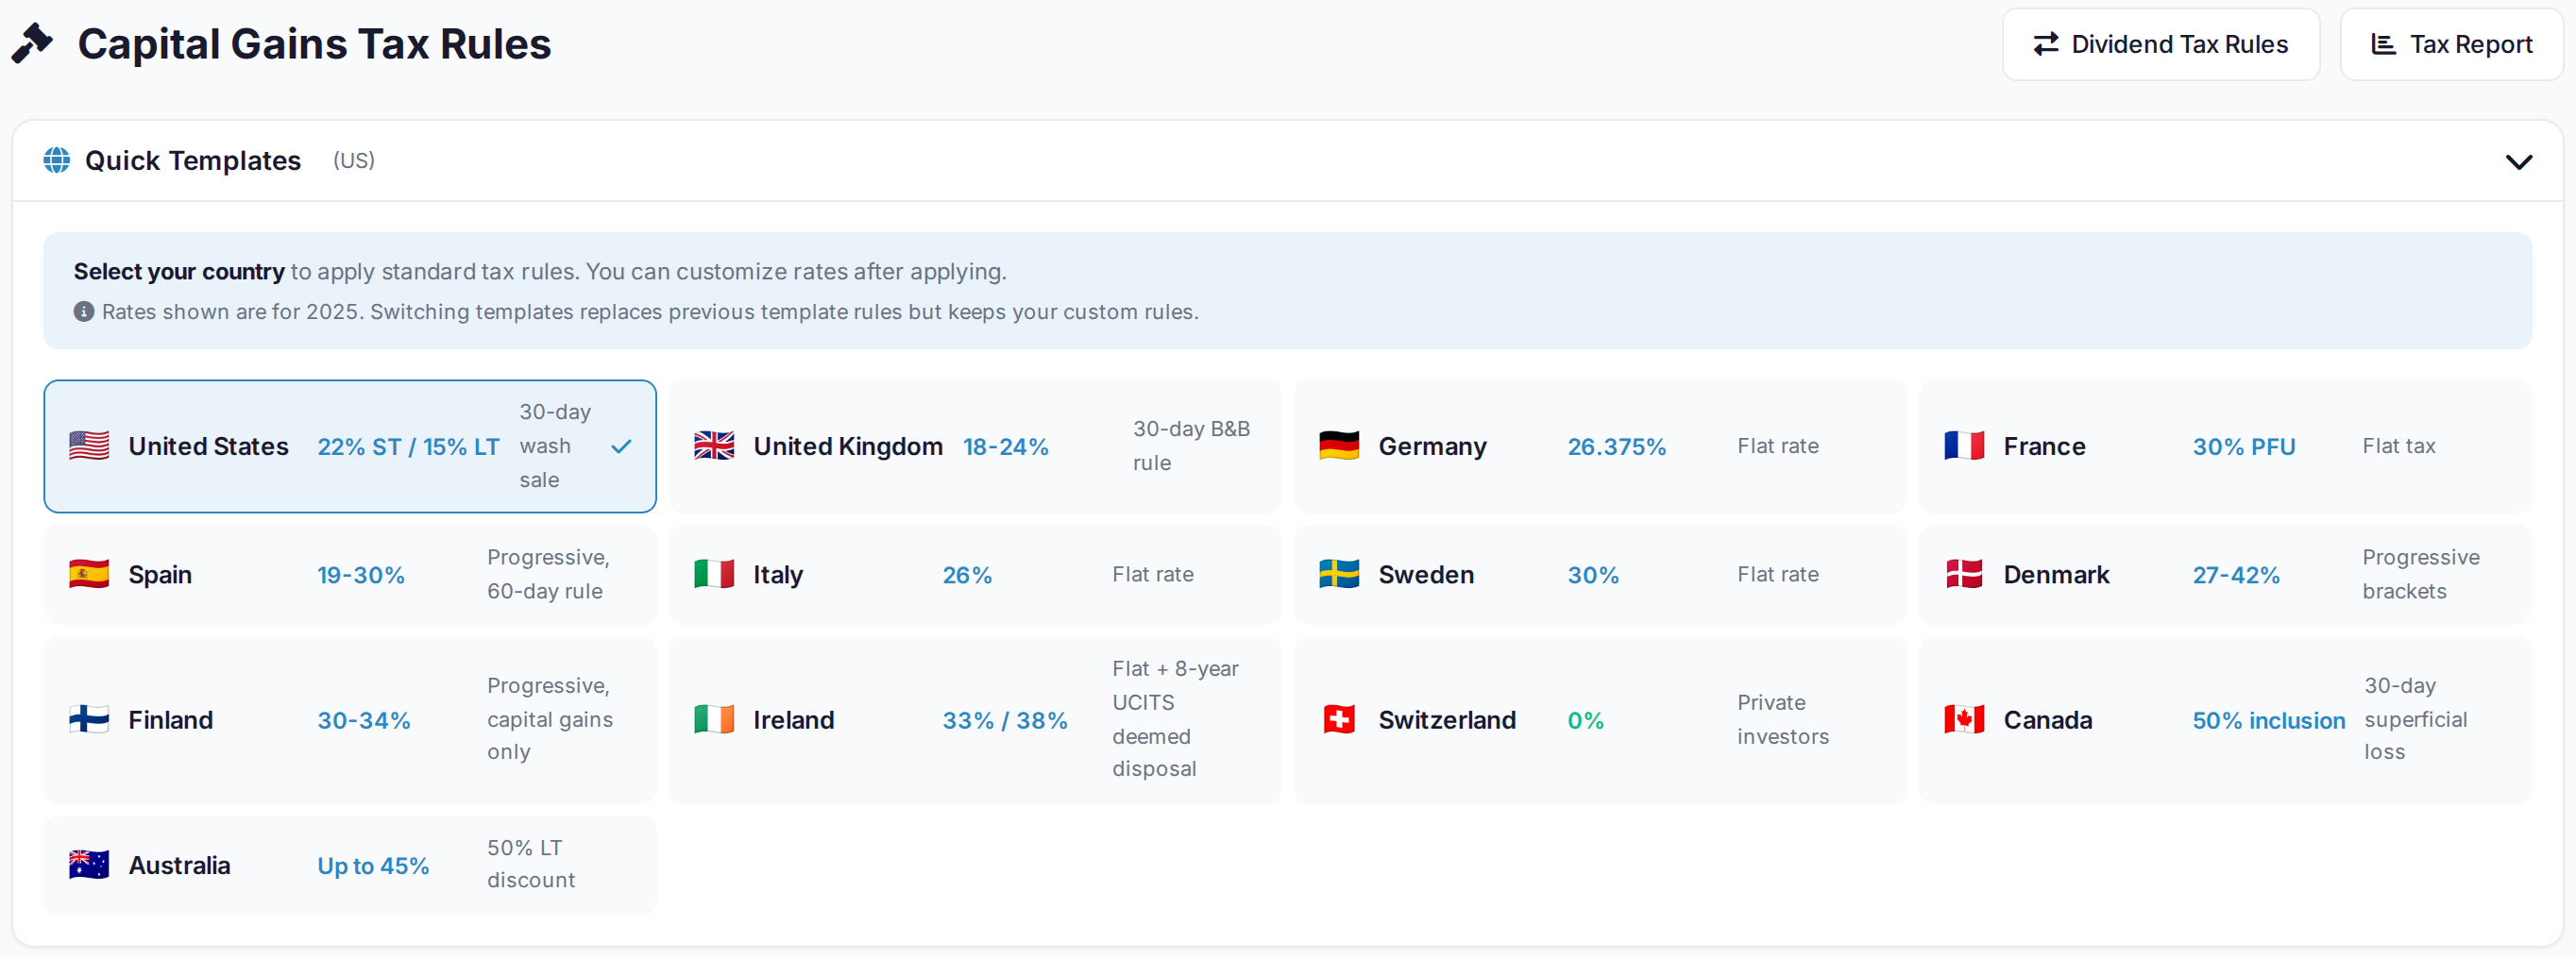Choose the United Kingdom template name
Viewport: 2576px width, 959px height.
click(x=848, y=446)
